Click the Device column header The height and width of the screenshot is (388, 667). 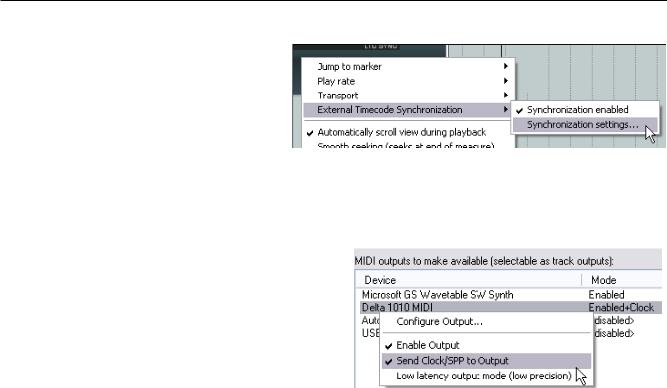[x=469, y=280]
